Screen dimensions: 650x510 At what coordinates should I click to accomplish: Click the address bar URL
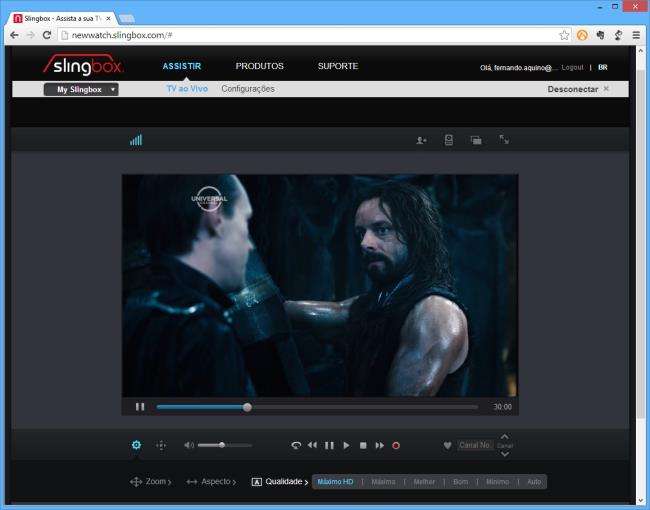[122, 35]
